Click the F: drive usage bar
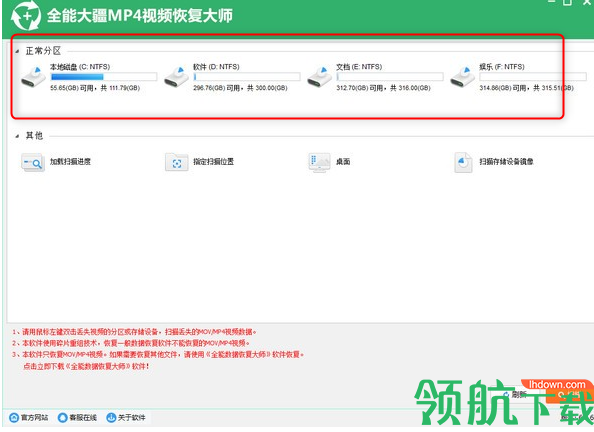This screenshot has width=594, height=432. pyautogui.click(x=533, y=77)
